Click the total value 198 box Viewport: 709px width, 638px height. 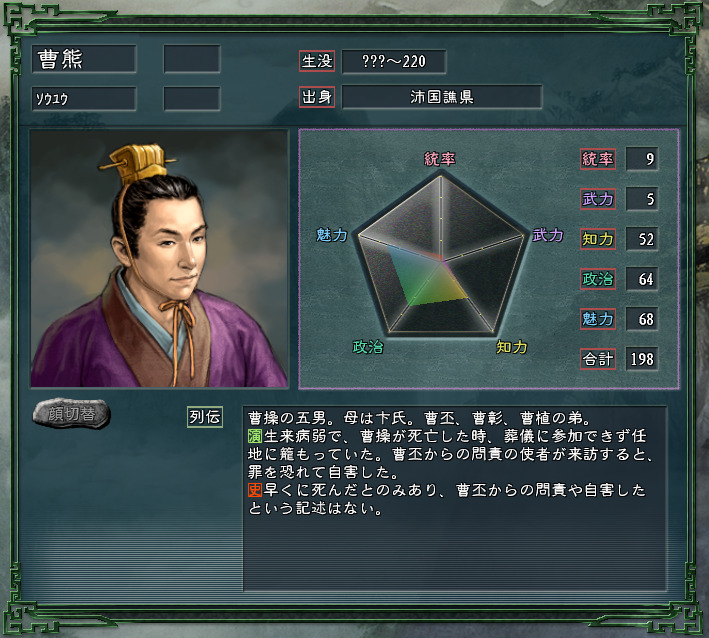click(642, 359)
